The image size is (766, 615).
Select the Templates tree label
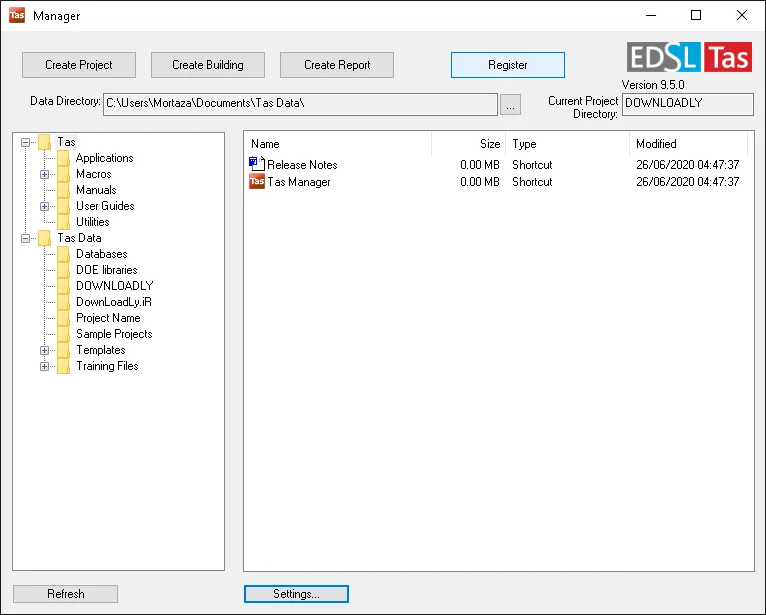[x=101, y=350]
